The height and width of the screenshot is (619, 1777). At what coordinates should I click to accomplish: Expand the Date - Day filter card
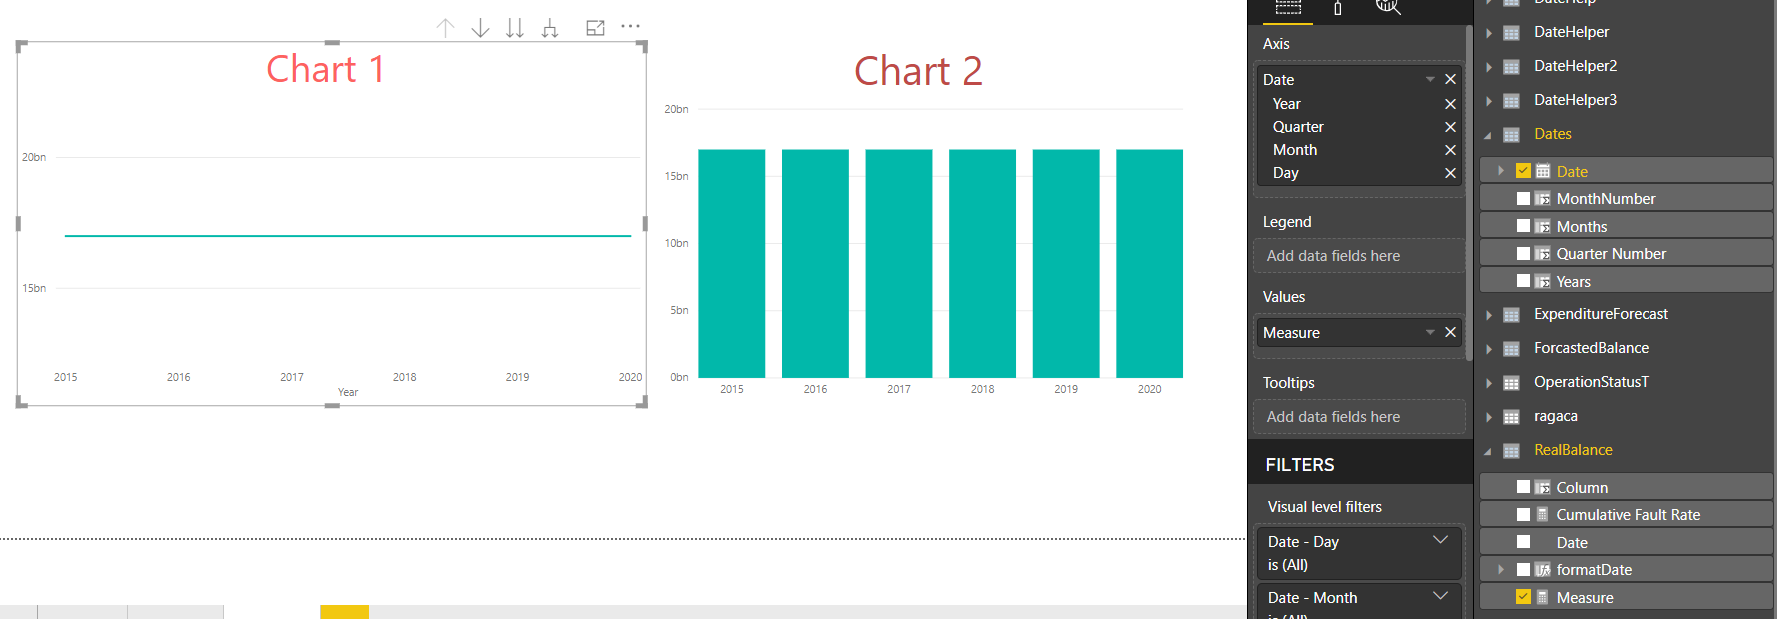pyautogui.click(x=1441, y=540)
